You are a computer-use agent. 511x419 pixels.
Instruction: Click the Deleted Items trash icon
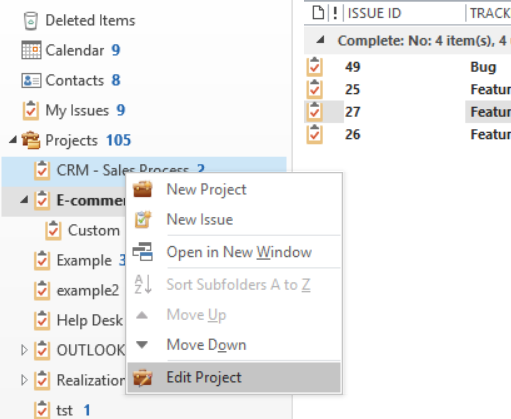pyautogui.click(x=31, y=21)
